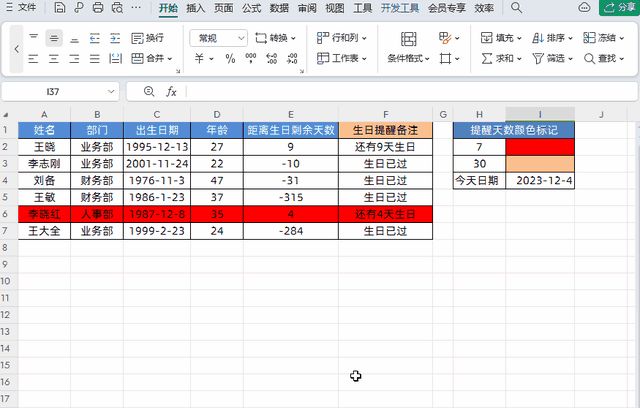Open the Worksheet (工作表) menu
This screenshot has height=408, width=640.
tap(342, 59)
